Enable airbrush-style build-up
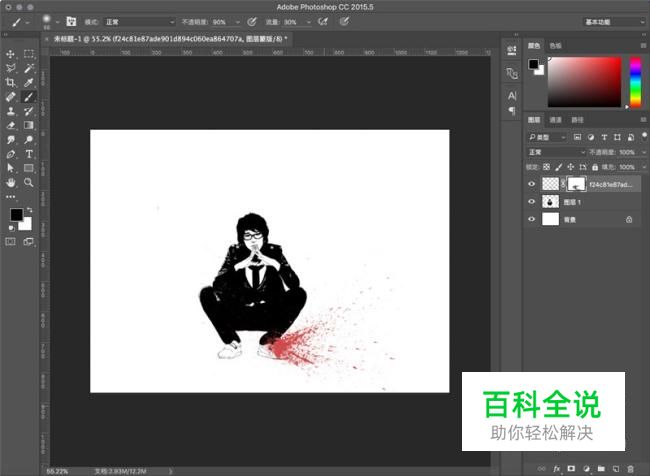650x476 pixels. 323,22
